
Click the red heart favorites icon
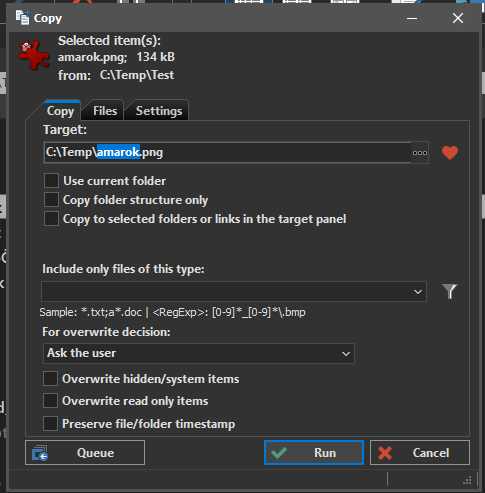pos(450,153)
